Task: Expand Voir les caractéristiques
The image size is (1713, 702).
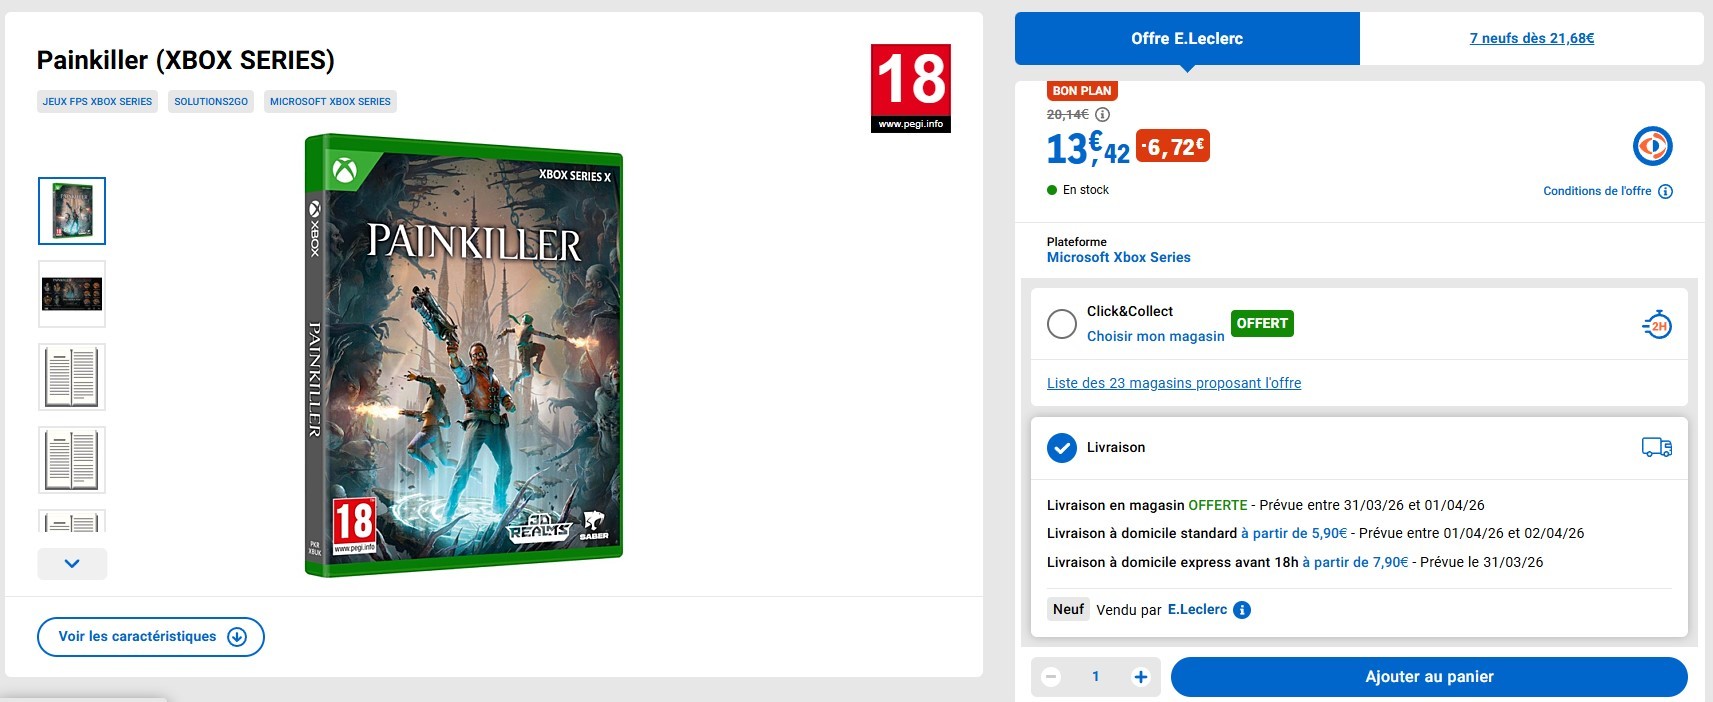Action: coord(151,637)
